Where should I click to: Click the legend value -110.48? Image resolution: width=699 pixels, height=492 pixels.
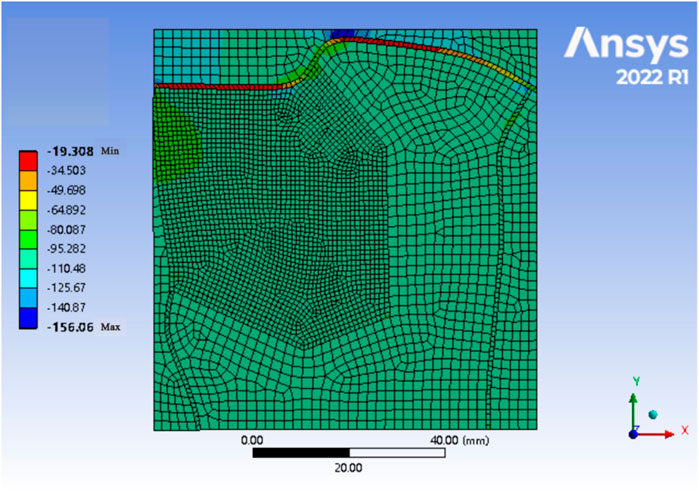(x=66, y=268)
